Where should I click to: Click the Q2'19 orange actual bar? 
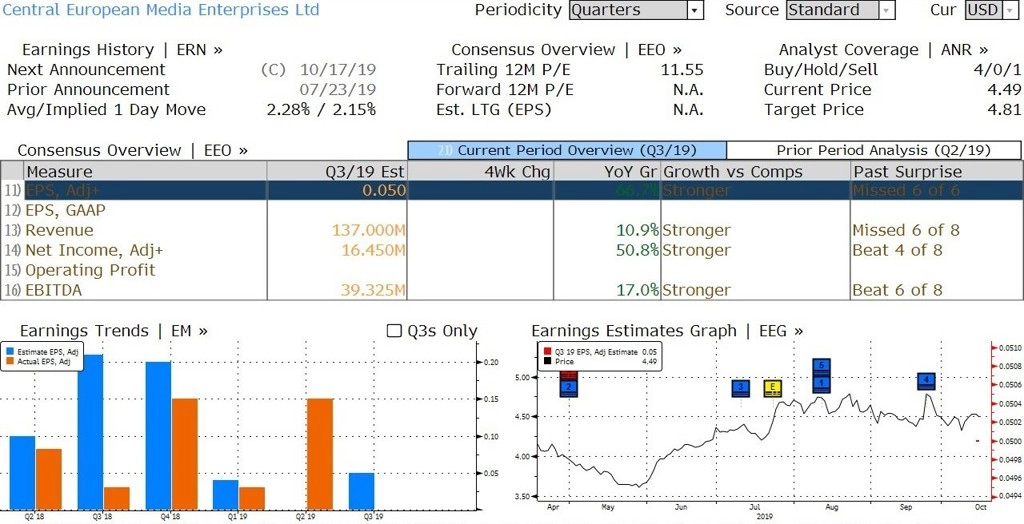(x=319, y=454)
